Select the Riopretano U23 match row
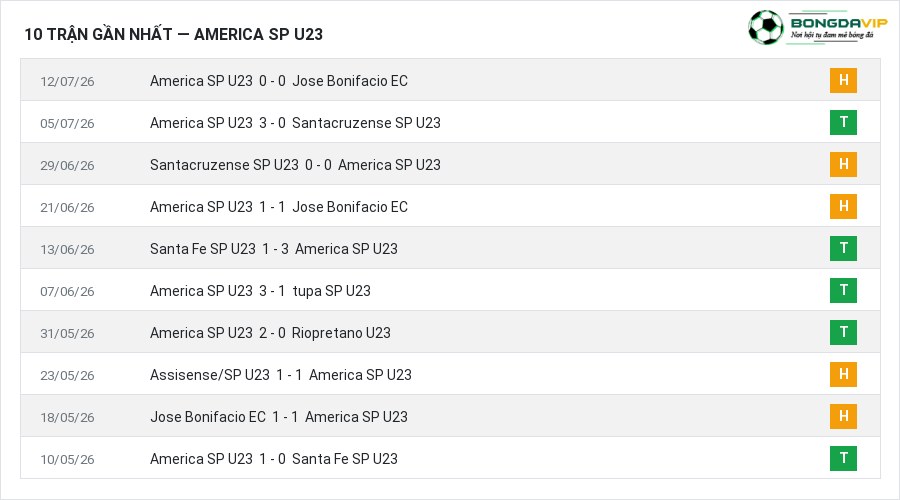Image resolution: width=900 pixels, height=500 pixels. 450,332
